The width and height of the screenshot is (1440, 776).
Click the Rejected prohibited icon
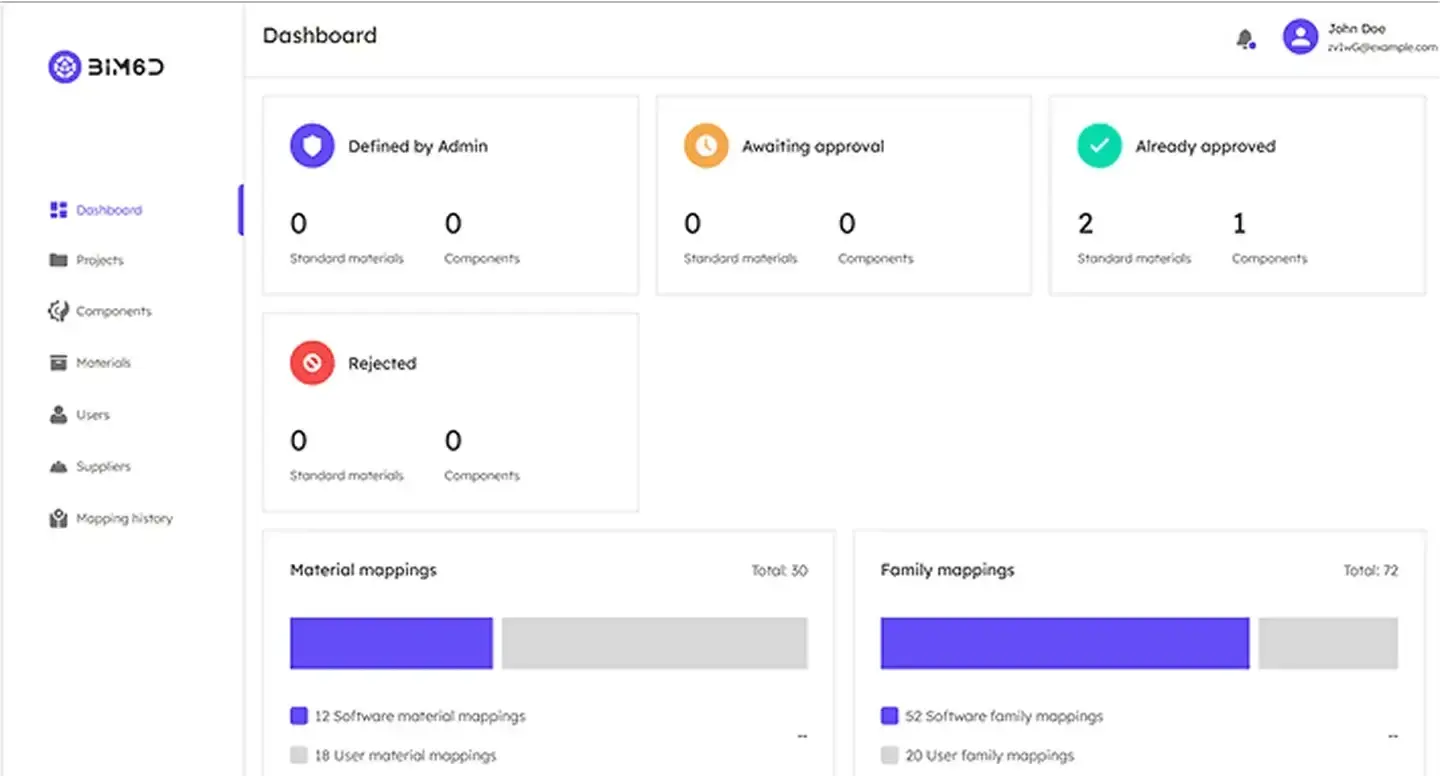312,363
